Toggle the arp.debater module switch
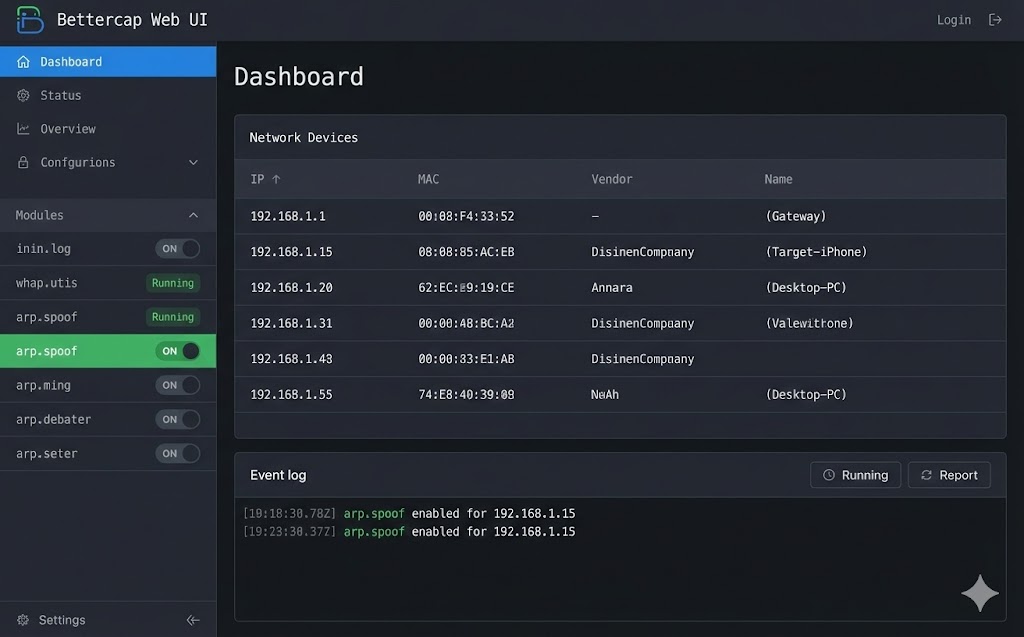Screen dimensions: 1024x637 177,419
